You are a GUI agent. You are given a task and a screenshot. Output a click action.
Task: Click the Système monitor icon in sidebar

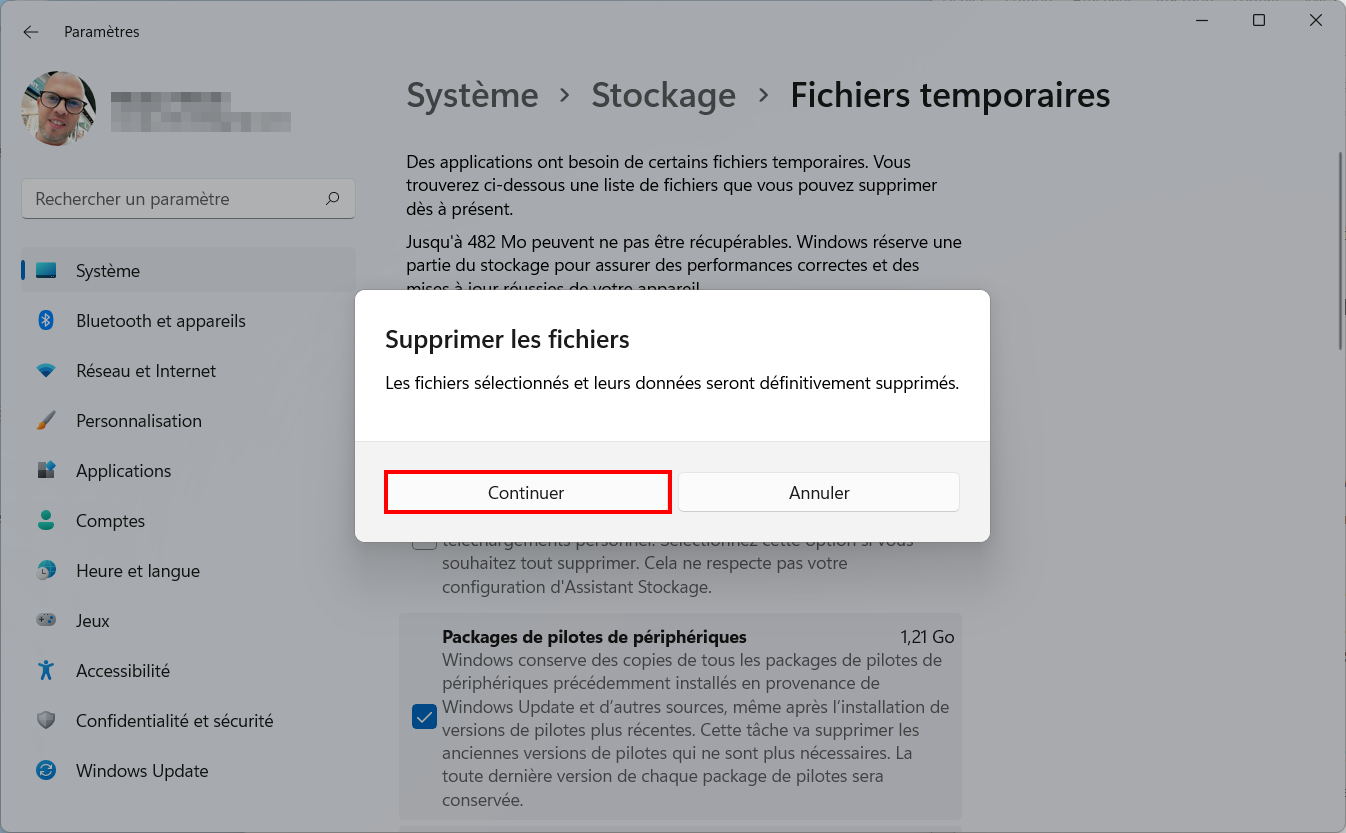46,271
